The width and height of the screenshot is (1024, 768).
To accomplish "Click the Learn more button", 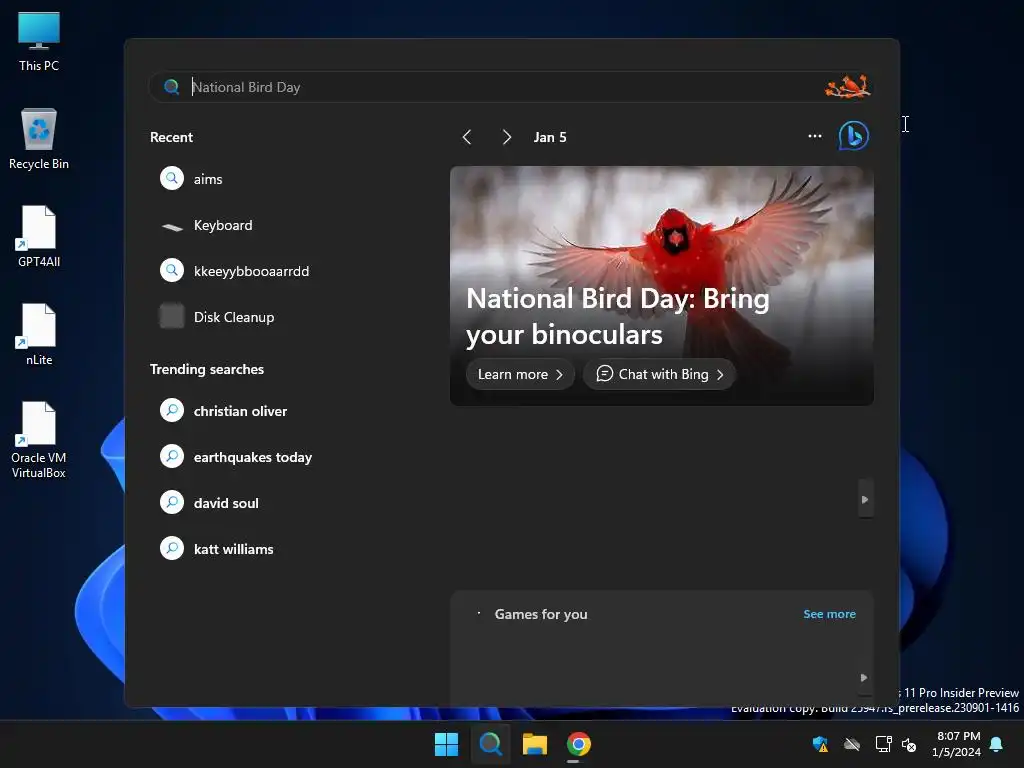I will (x=520, y=374).
